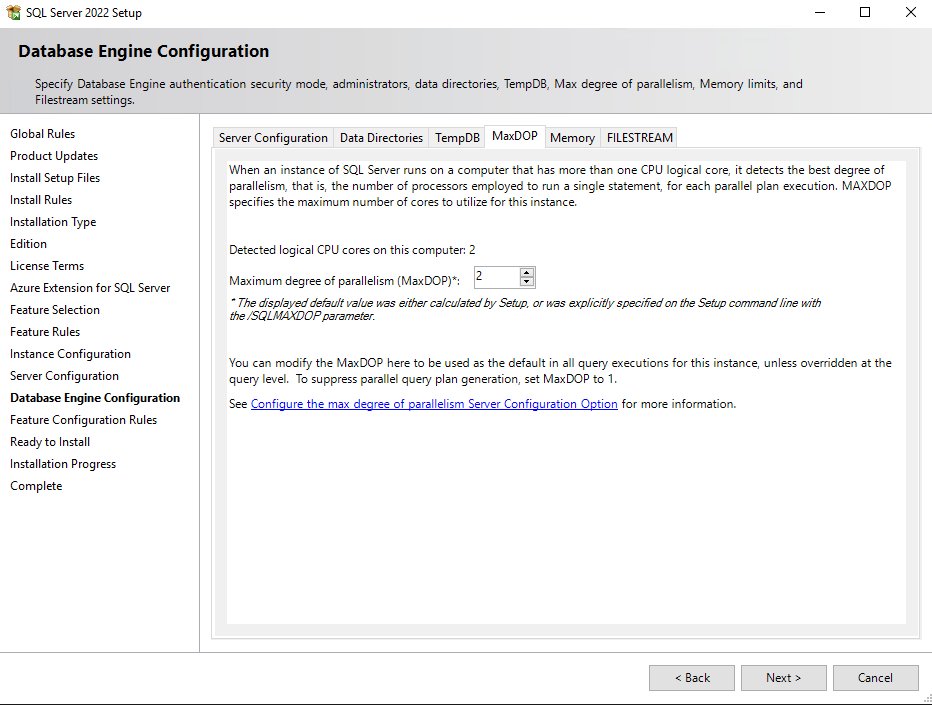Select Install Setup Files step
Image resolution: width=932 pixels, height=705 pixels.
click(55, 178)
